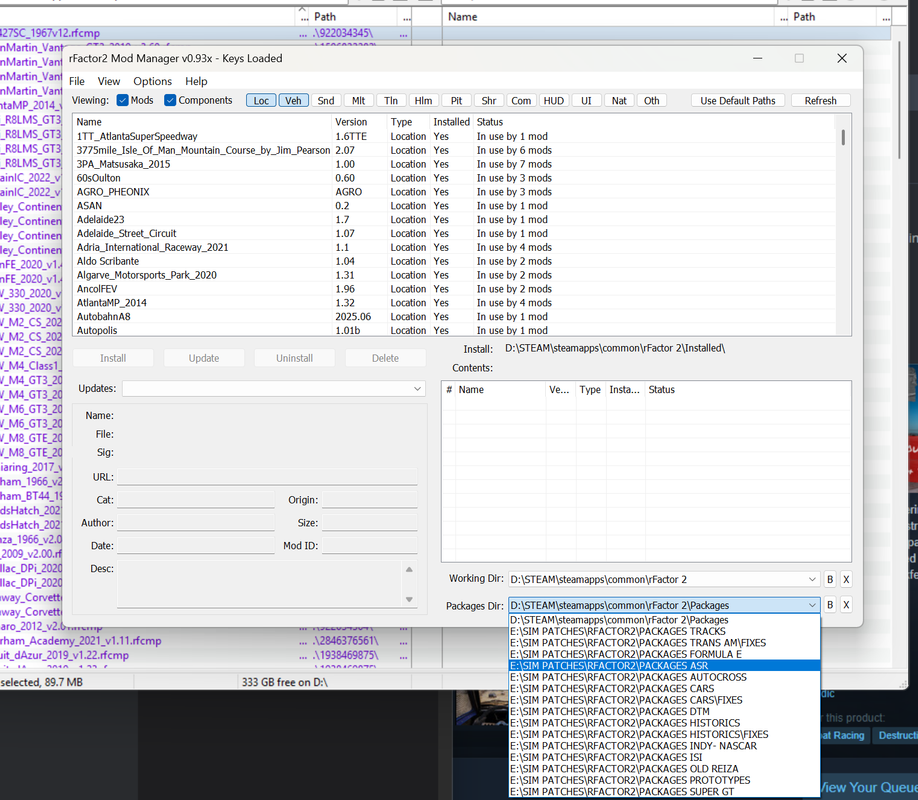Select PACKAGES TRACKS directory option
This screenshot has height=800, width=918.
pyautogui.click(x=664, y=631)
